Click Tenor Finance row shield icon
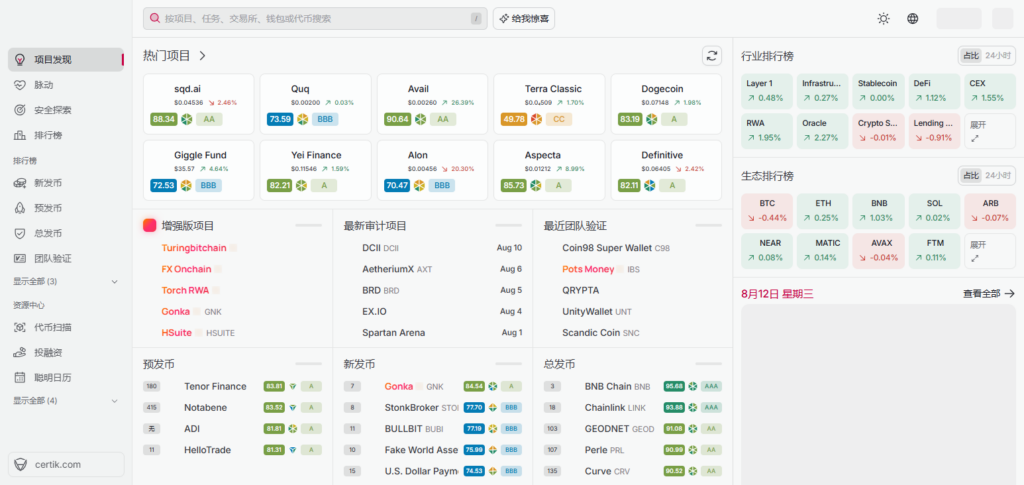Viewport: 1024px width, 485px height. pos(292,386)
